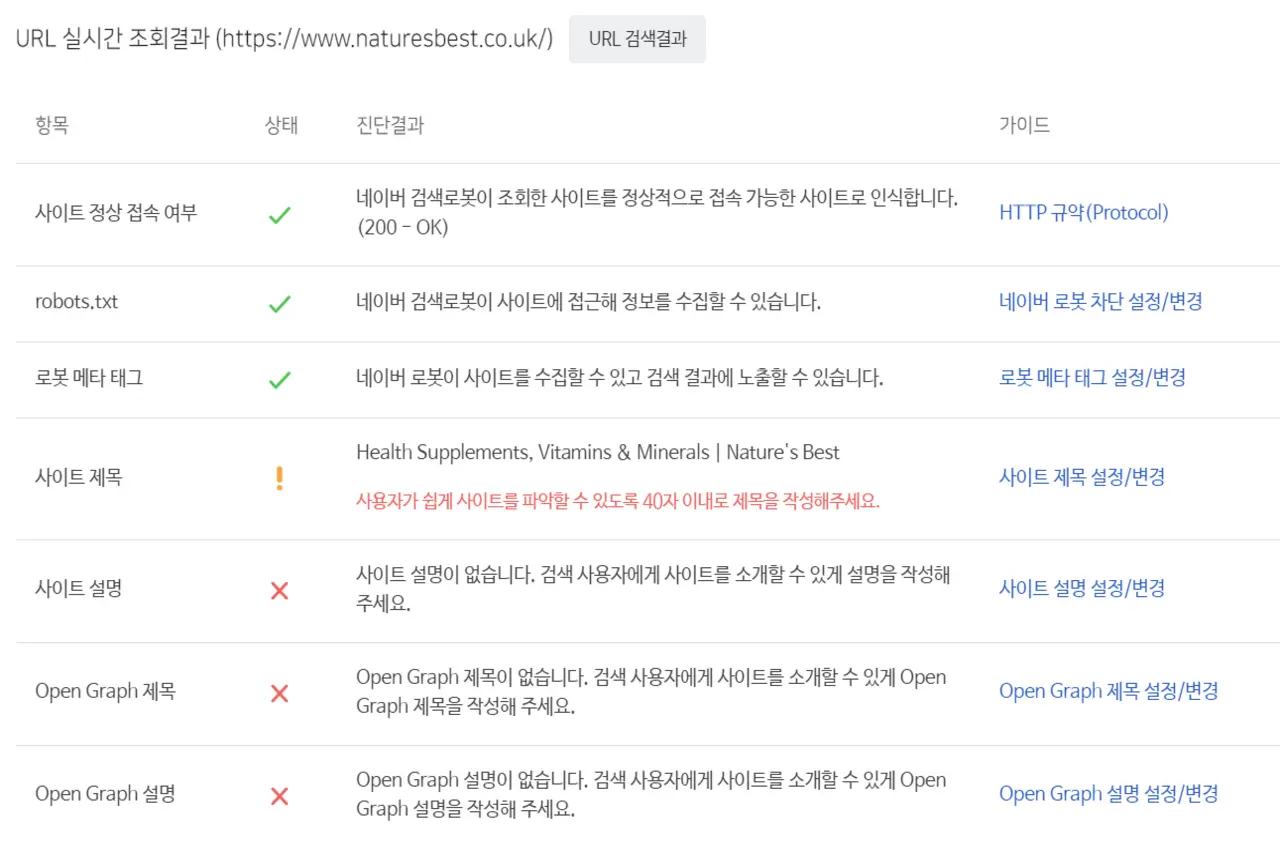
Task: Open the Open Graph 설명 설정/변경 link
Action: tap(1108, 794)
